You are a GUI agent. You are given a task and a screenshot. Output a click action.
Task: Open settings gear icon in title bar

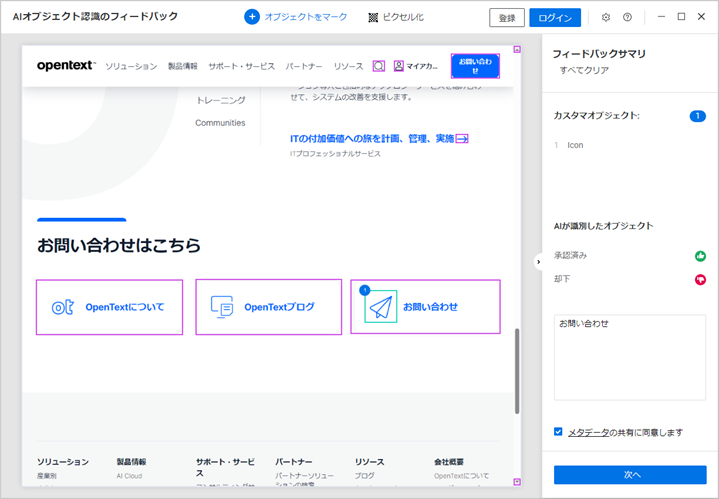click(x=606, y=17)
